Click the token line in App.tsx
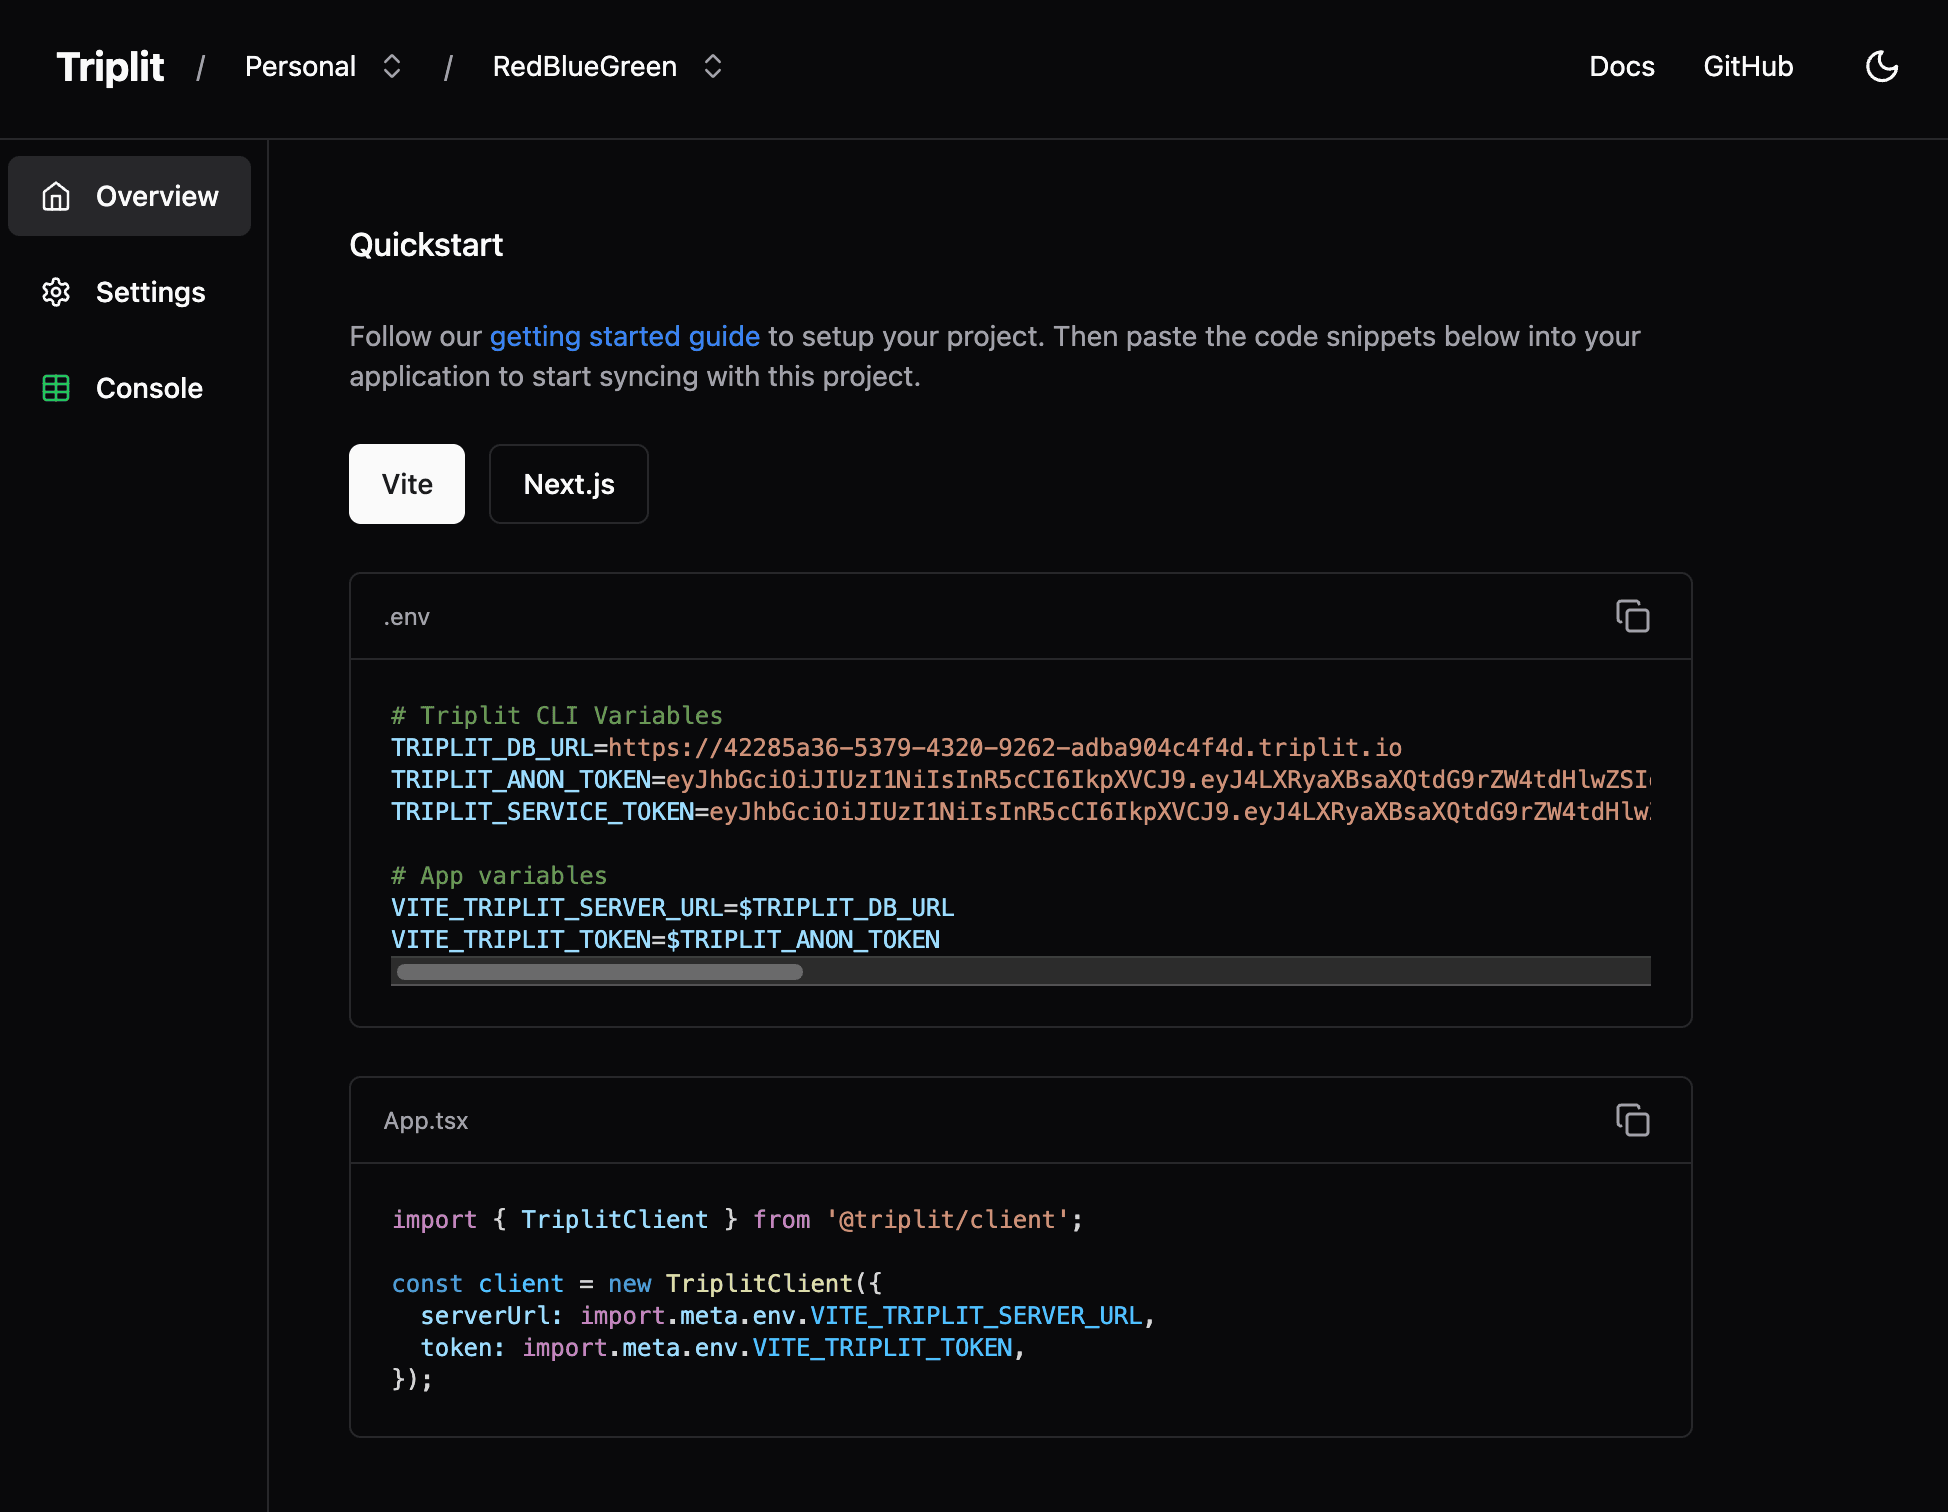The image size is (1948, 1512). pyautogui.click(x=723, y=1348)
